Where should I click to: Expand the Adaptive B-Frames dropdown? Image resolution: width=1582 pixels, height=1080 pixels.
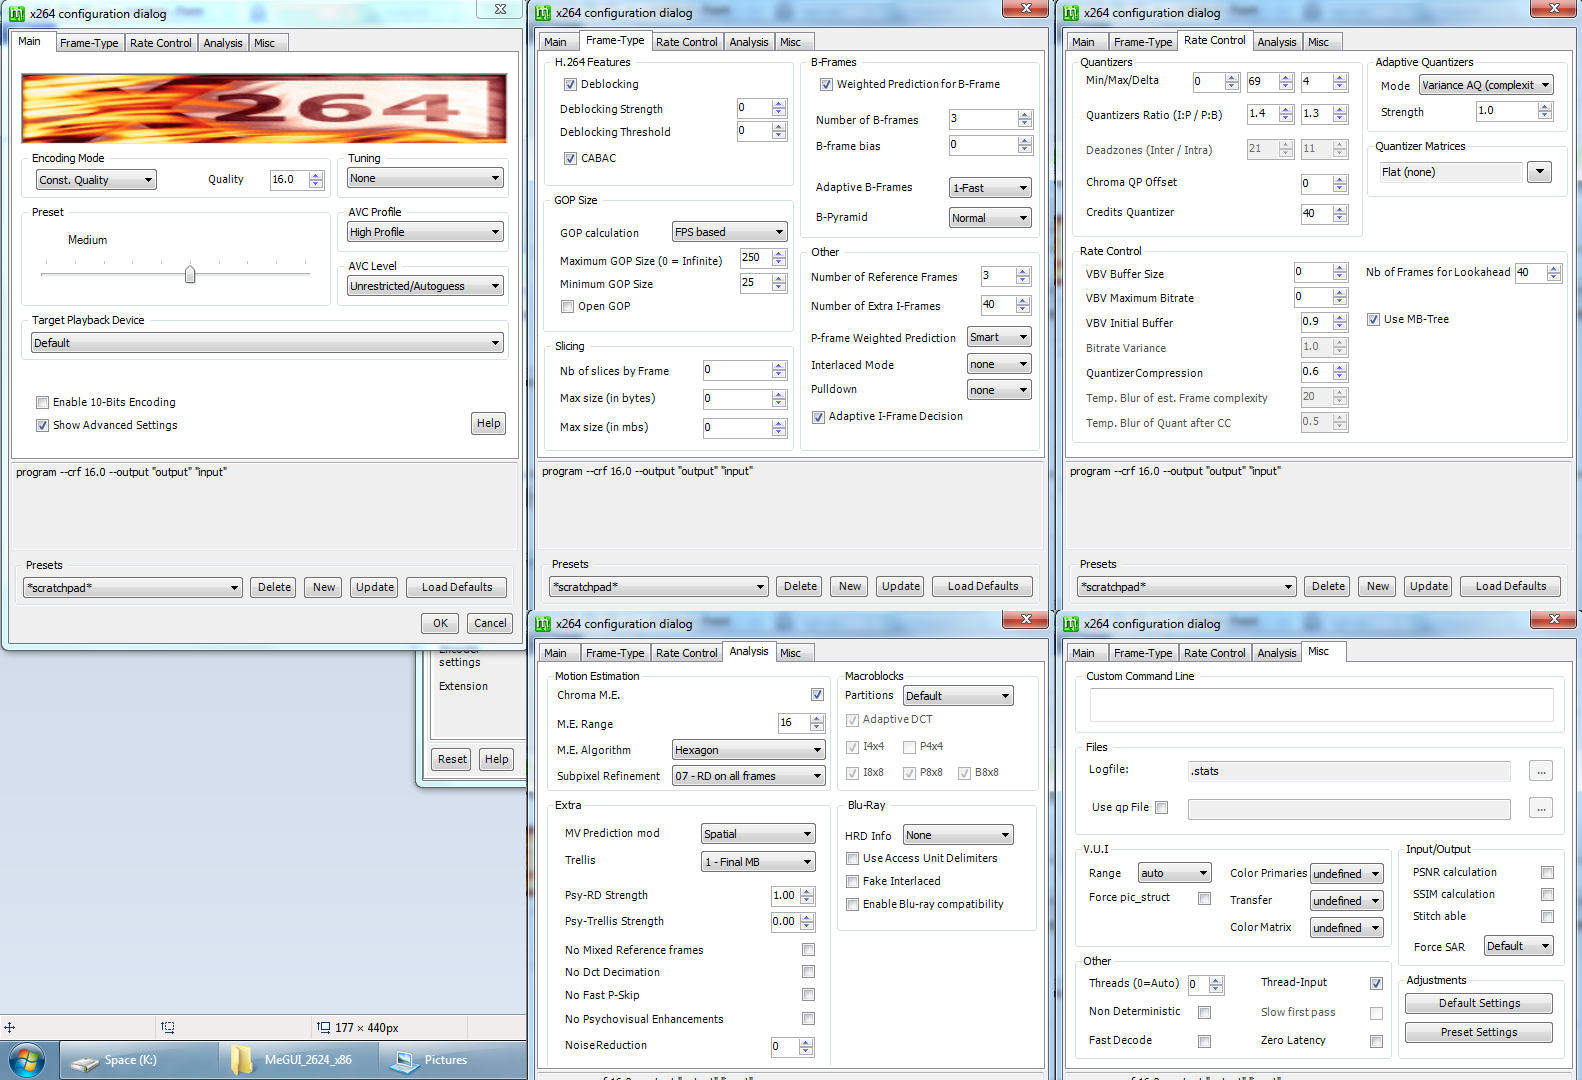point(990,188)
